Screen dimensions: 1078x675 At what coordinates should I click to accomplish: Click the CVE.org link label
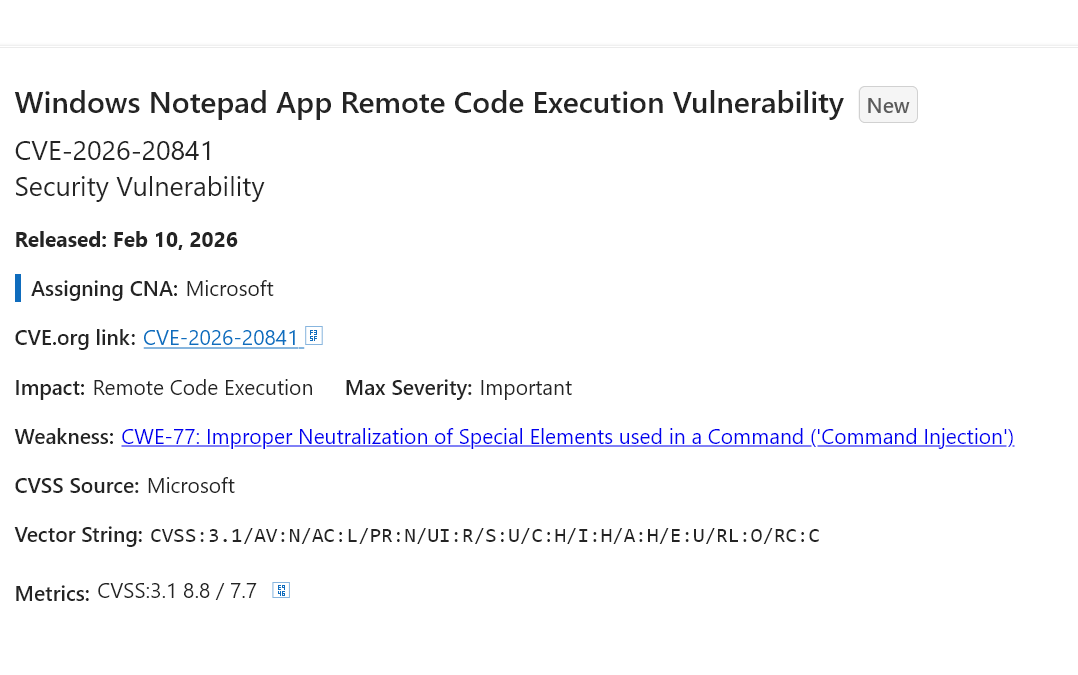pyautogui.click(x=75, y=338)
